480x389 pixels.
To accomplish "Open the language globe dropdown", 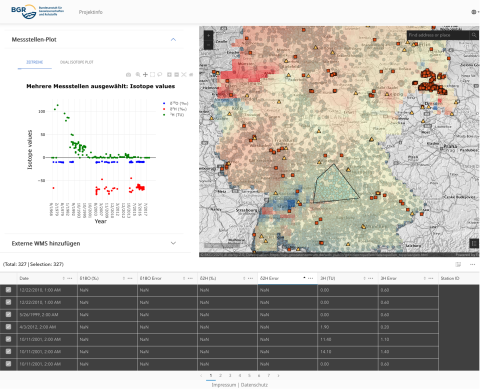I will tap(475, 12).
